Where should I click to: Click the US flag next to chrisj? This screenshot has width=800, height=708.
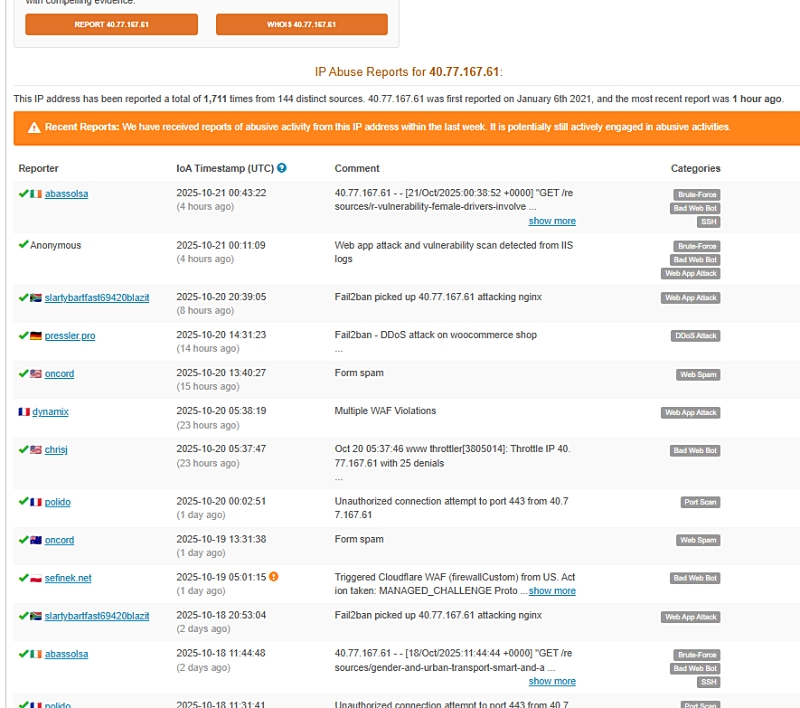36,450
